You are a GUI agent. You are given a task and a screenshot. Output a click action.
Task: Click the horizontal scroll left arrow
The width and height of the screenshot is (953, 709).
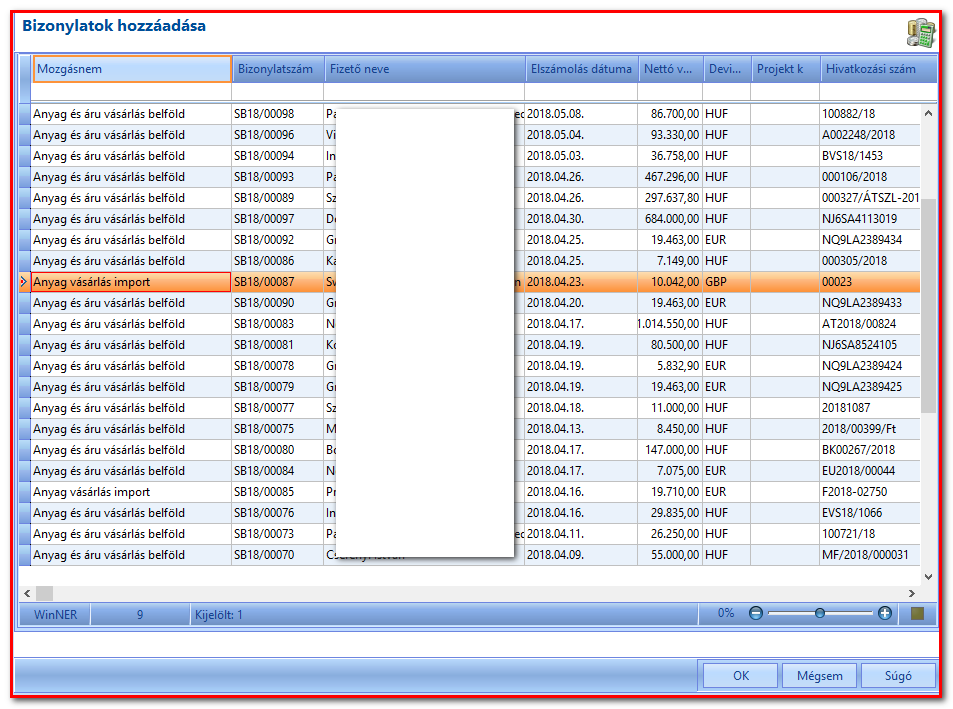click(x=27, y=593)
